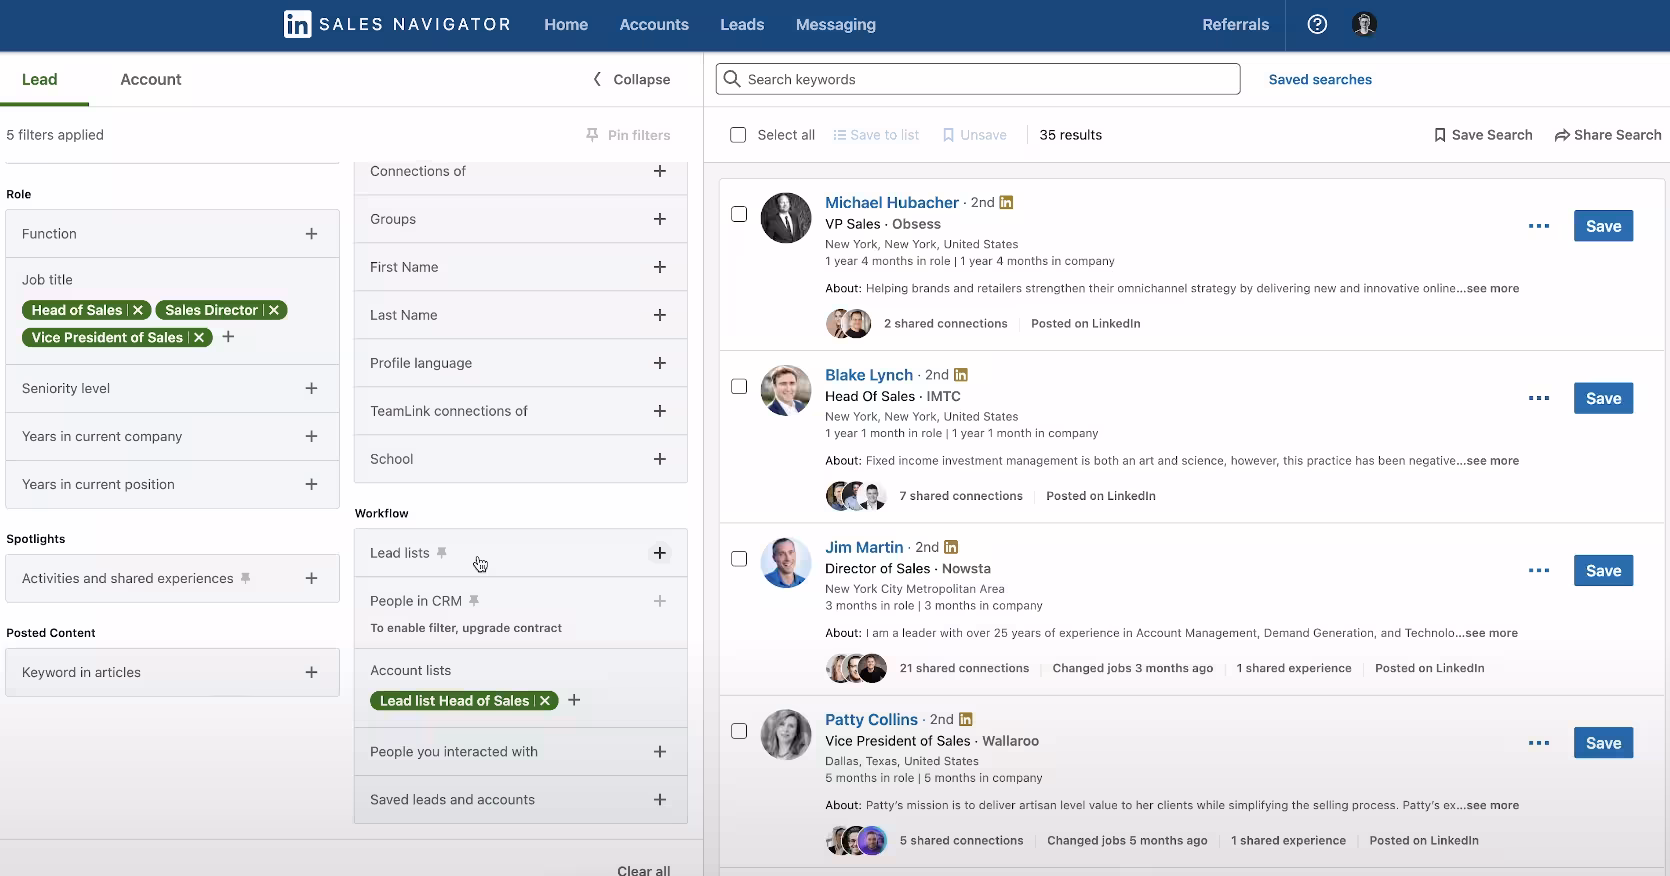Check the Select all checkbox
Screen dimensions: 1670x876
[x=738, y=135]
